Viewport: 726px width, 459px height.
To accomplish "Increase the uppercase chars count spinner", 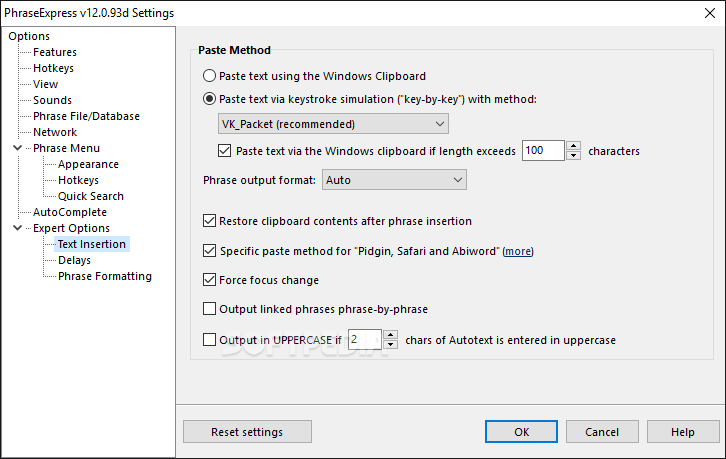I will coord(391,334).
